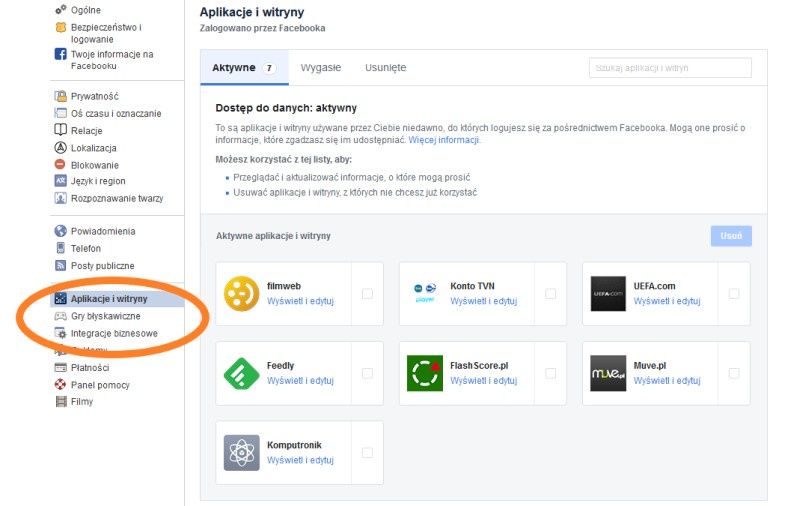Click the Usuń button
800x506 pixels.
click(x=731, y=236)
